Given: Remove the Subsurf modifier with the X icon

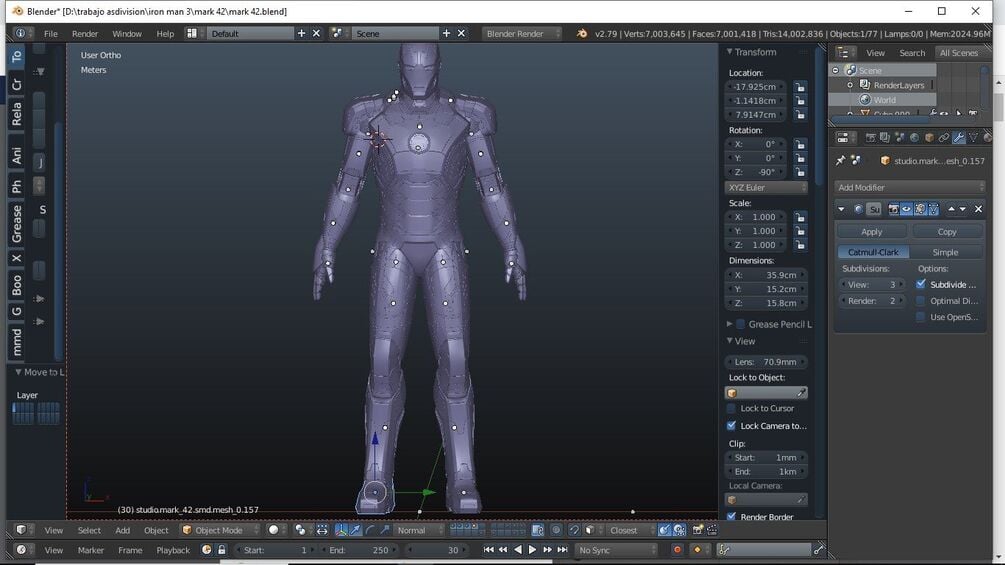Looking at the screenshot, I should coord(978,209).
